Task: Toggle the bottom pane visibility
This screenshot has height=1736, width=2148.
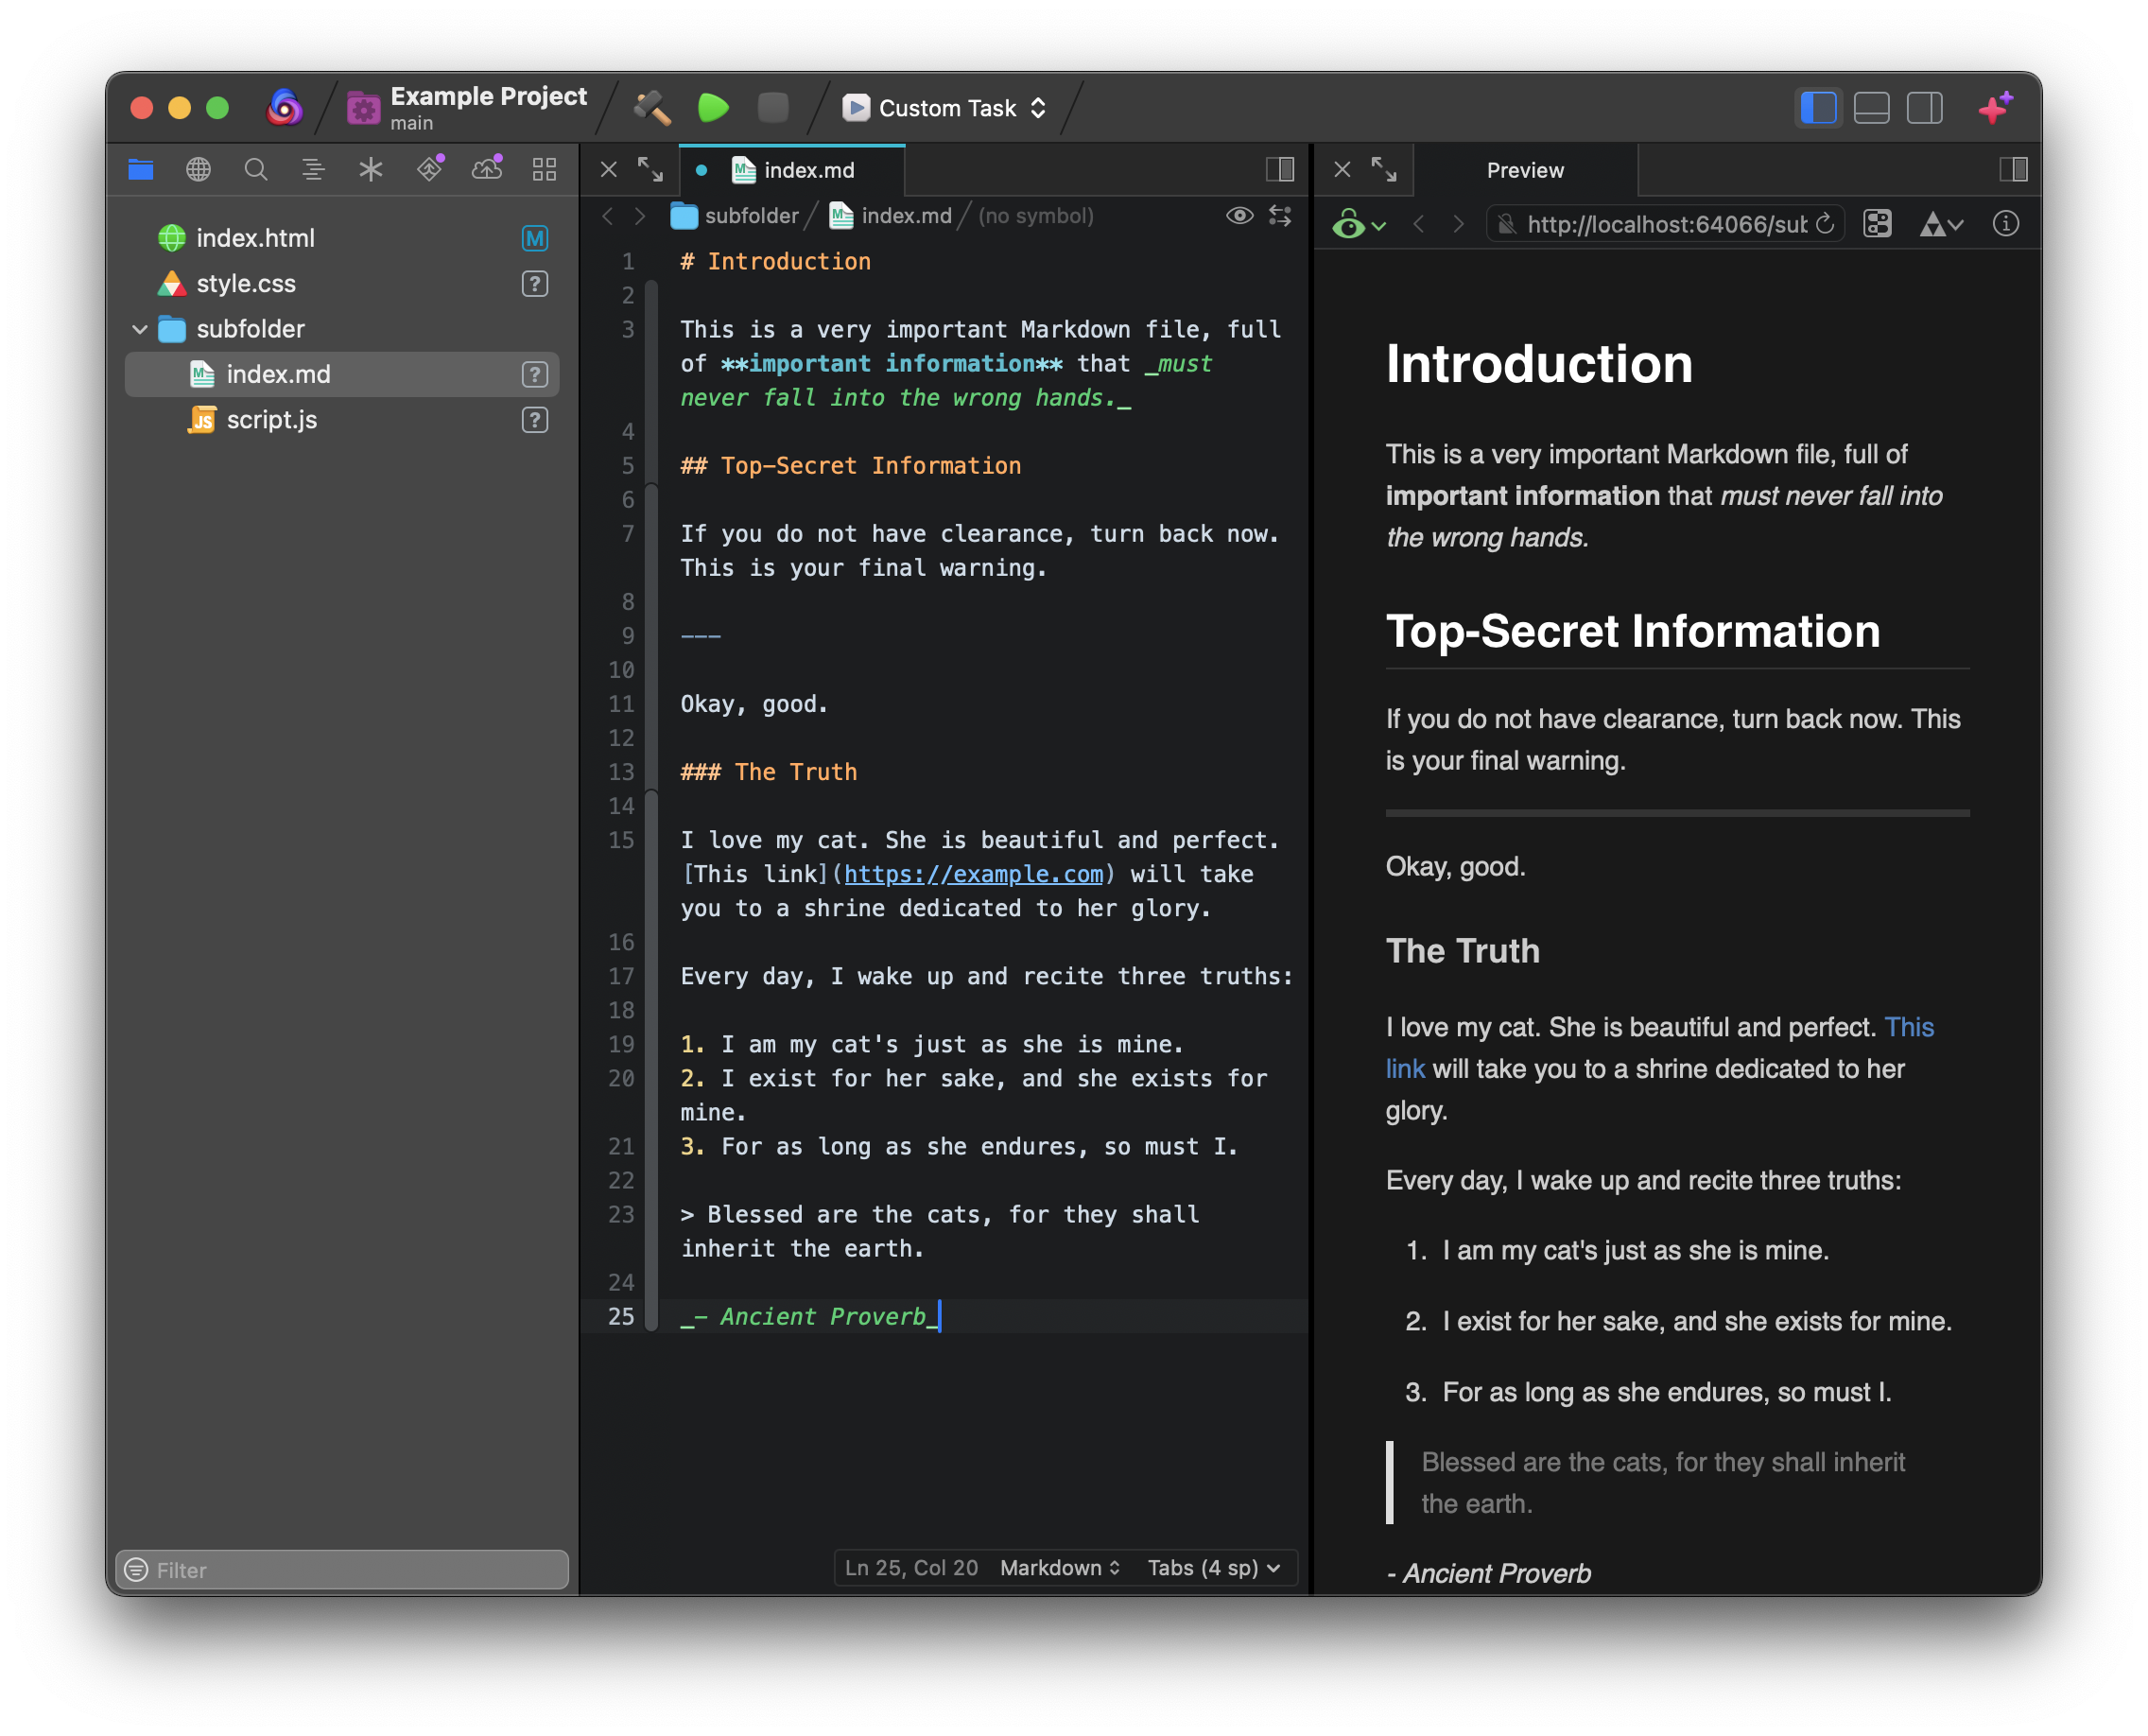Action: pyautogui.click(x=1872, y=107)
